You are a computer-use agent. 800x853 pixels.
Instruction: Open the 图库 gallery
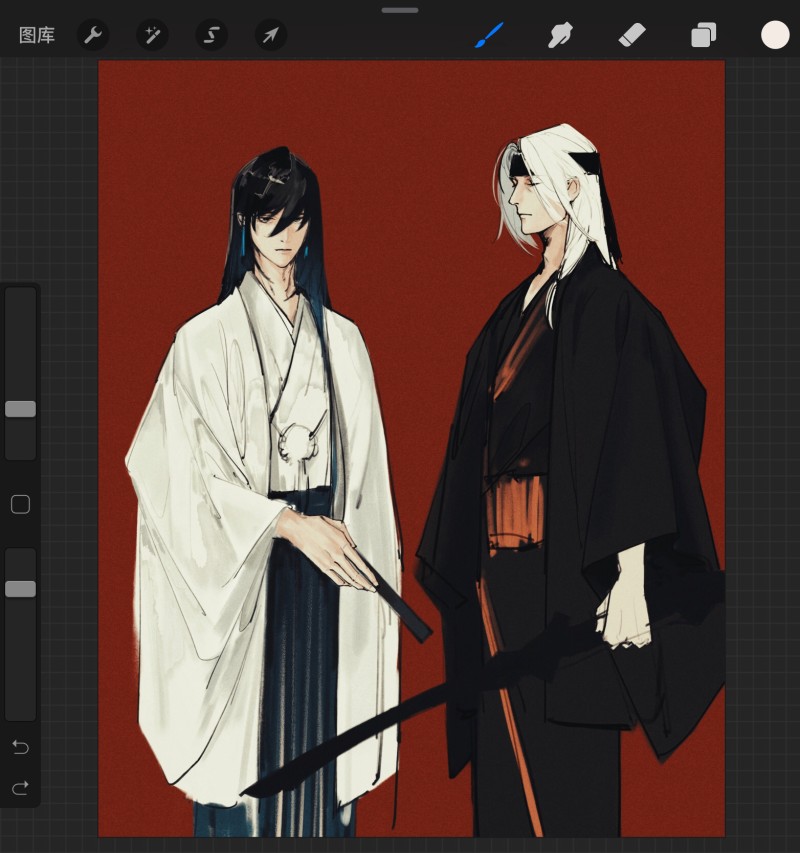[x=36, y=35]
